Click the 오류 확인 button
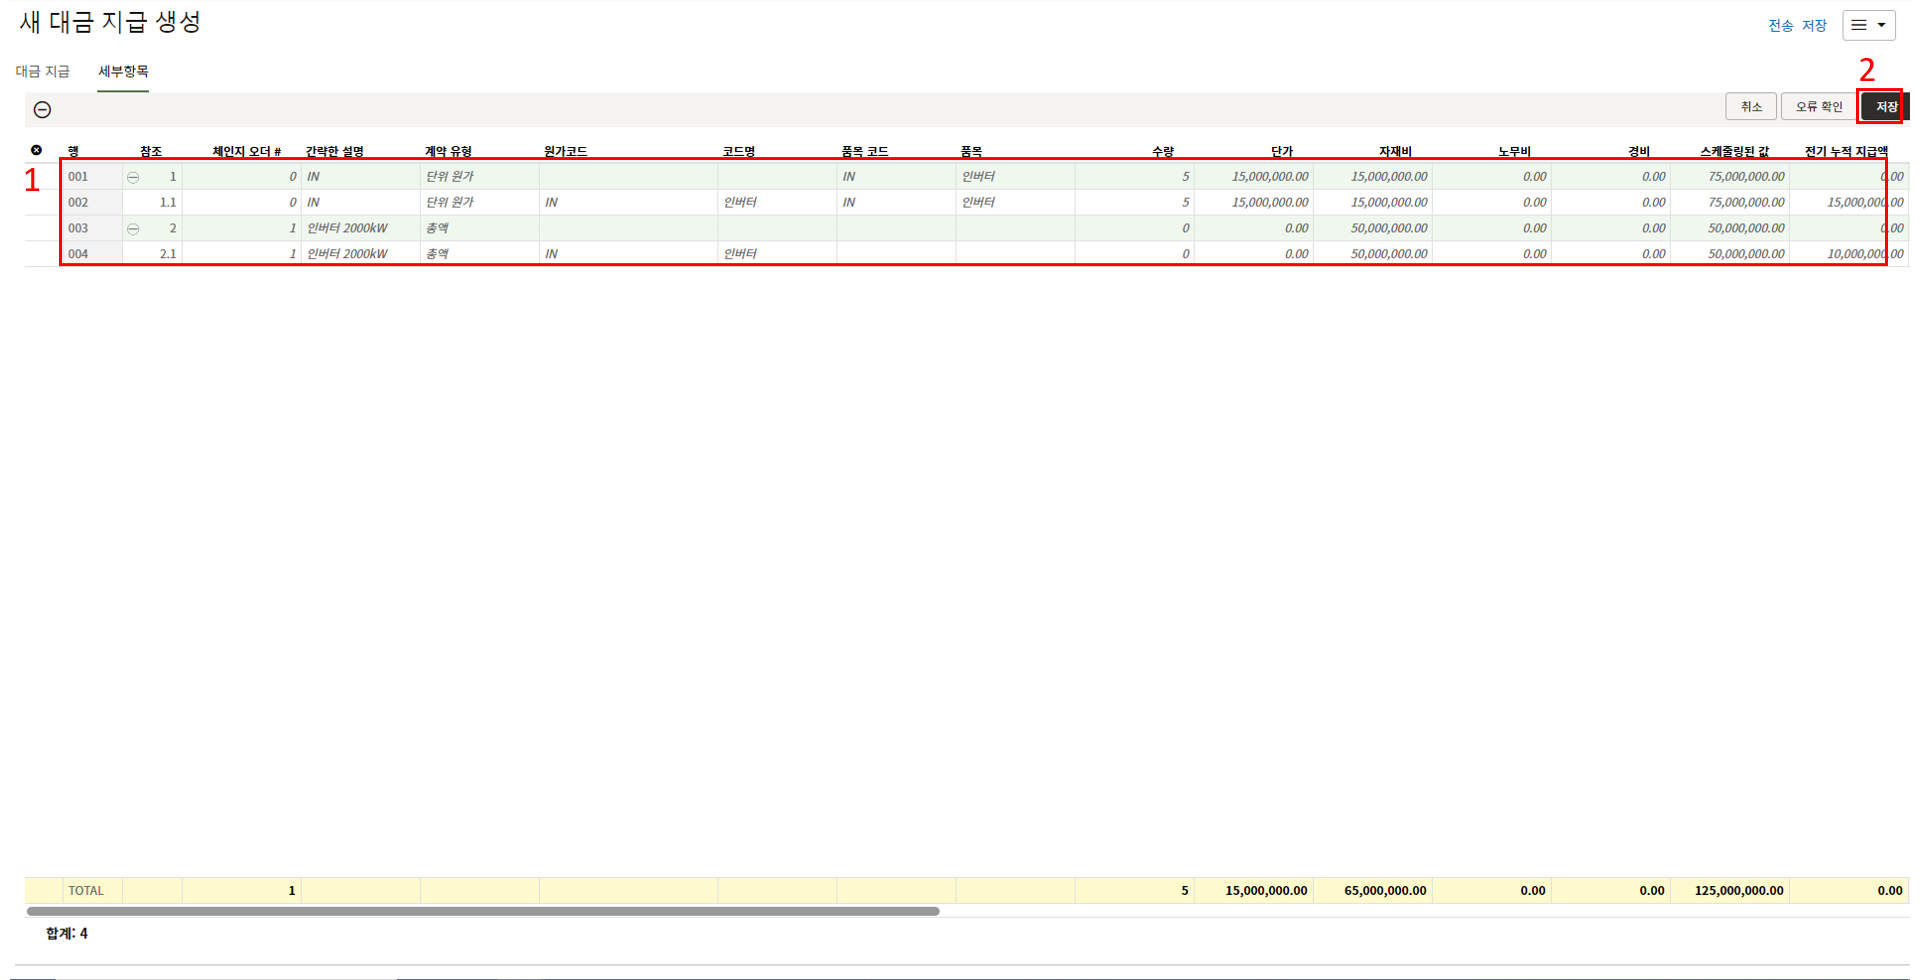1920x980 pixels. [x=1818, y=106]
